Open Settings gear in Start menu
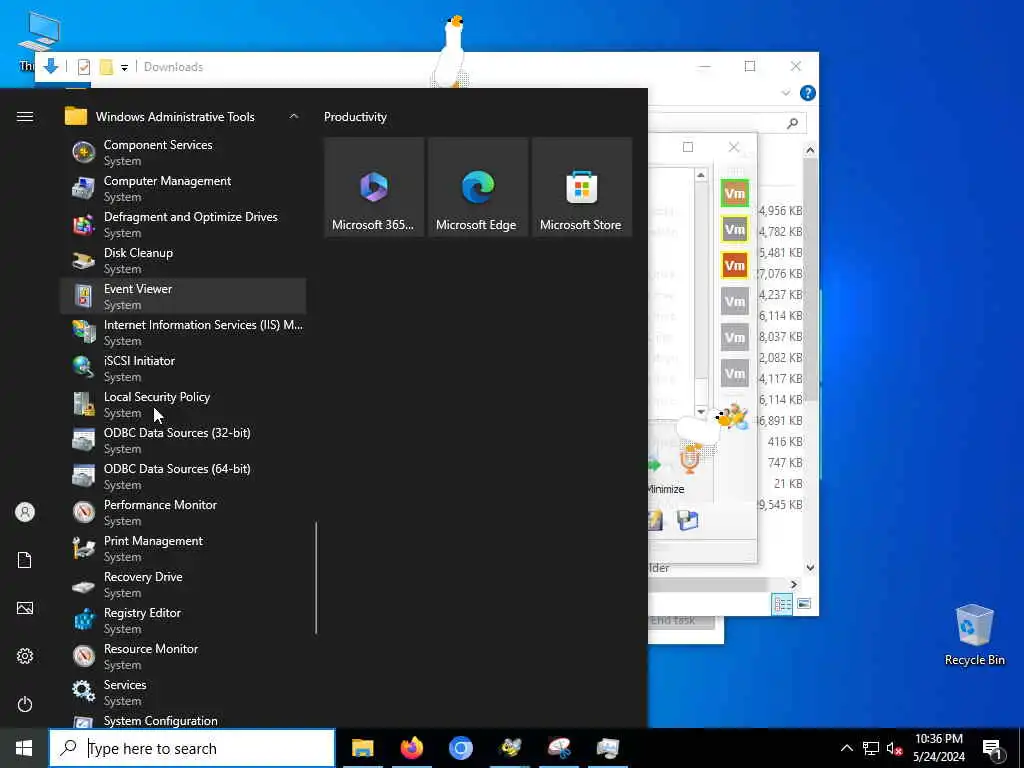The height and width of the screenshot is (768, 1024). [25, 656]
